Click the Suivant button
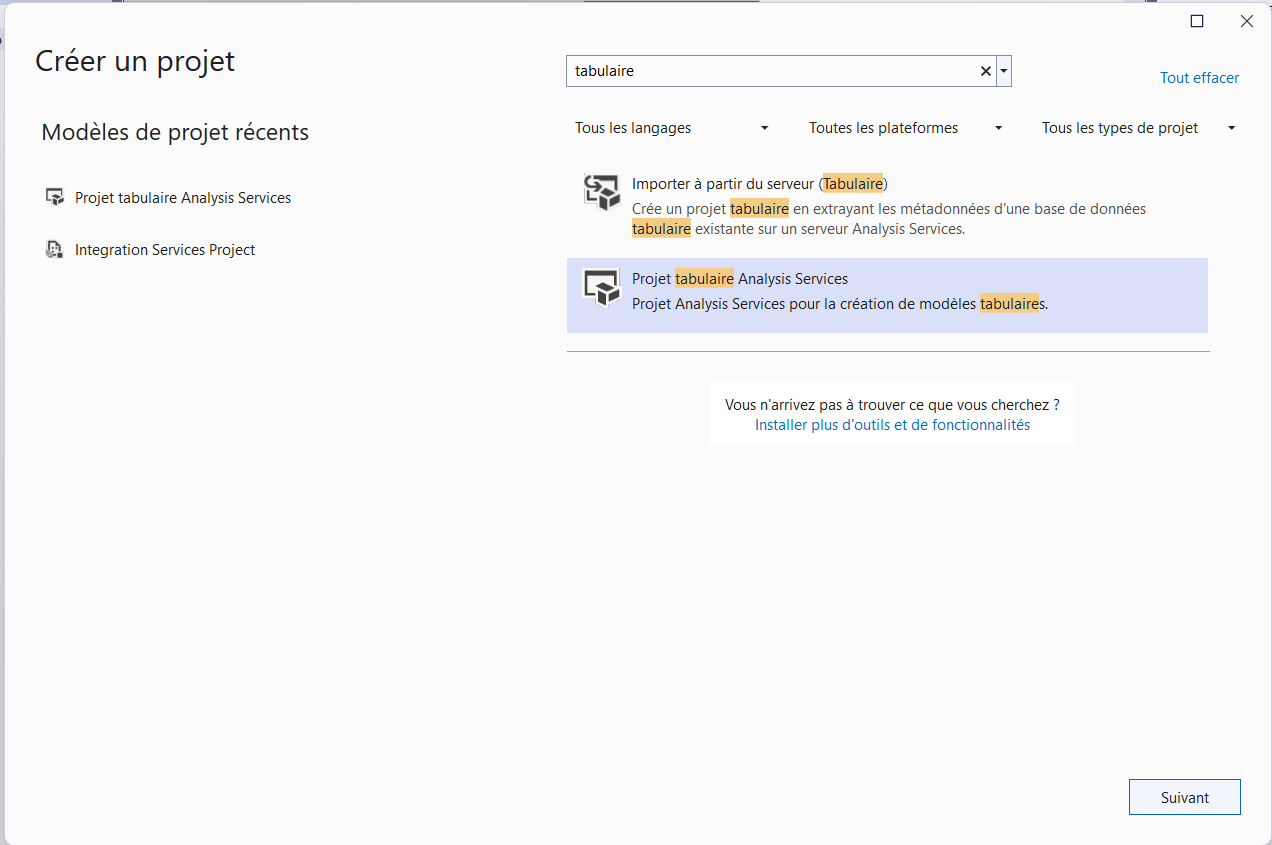This screenshot has height=845, width=1272. [x=1185, y=798]
